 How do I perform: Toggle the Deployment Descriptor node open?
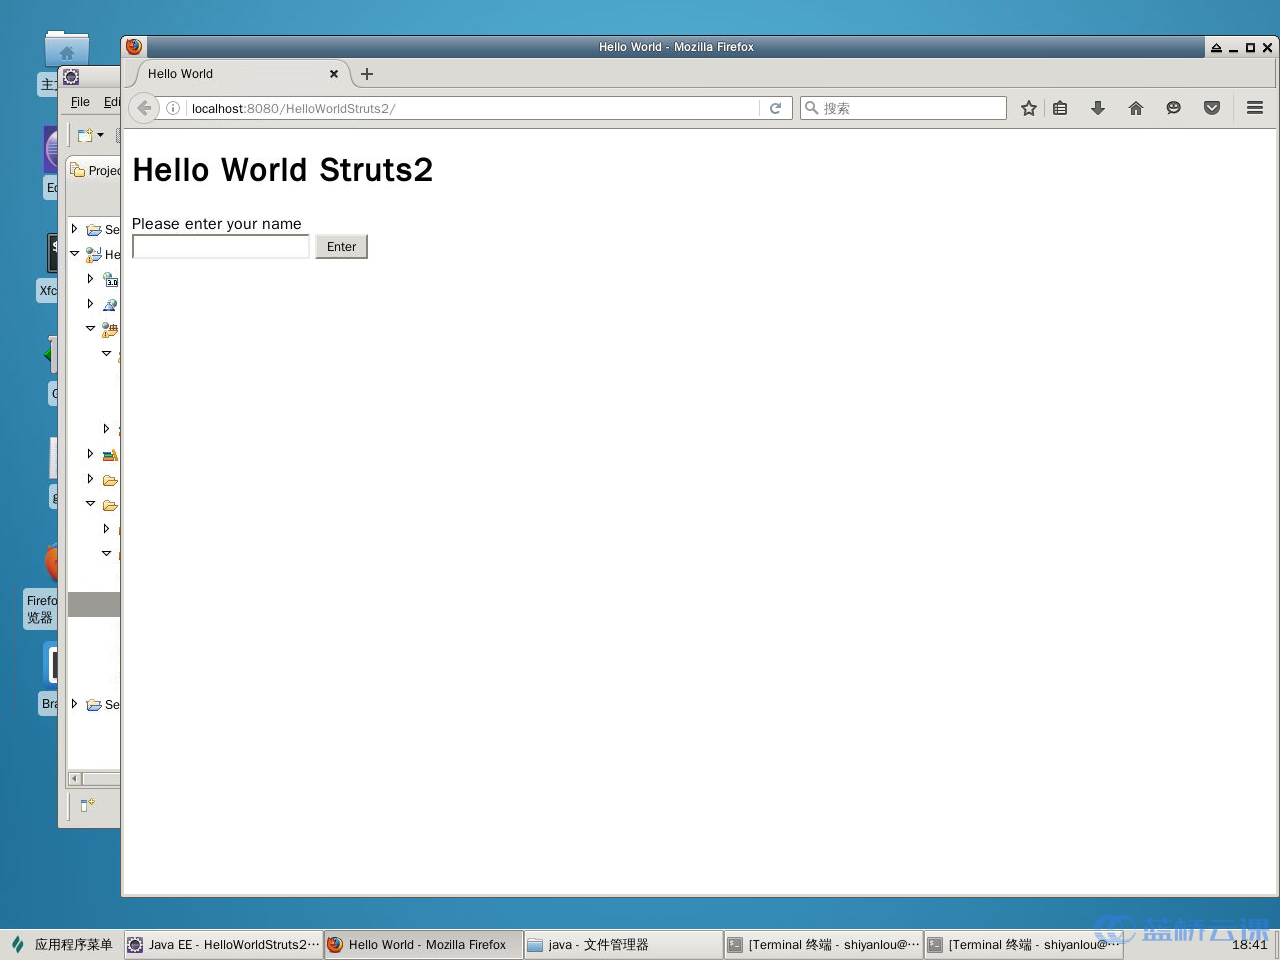(x=90, y=278)
